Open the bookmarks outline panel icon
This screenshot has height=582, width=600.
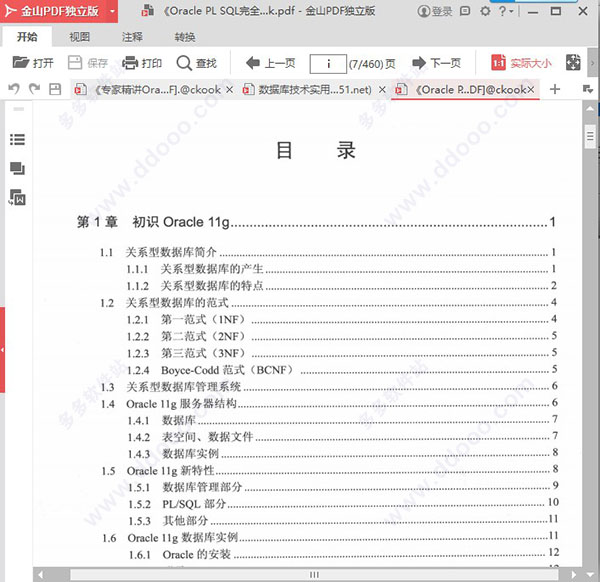click(x=17, y=139)
